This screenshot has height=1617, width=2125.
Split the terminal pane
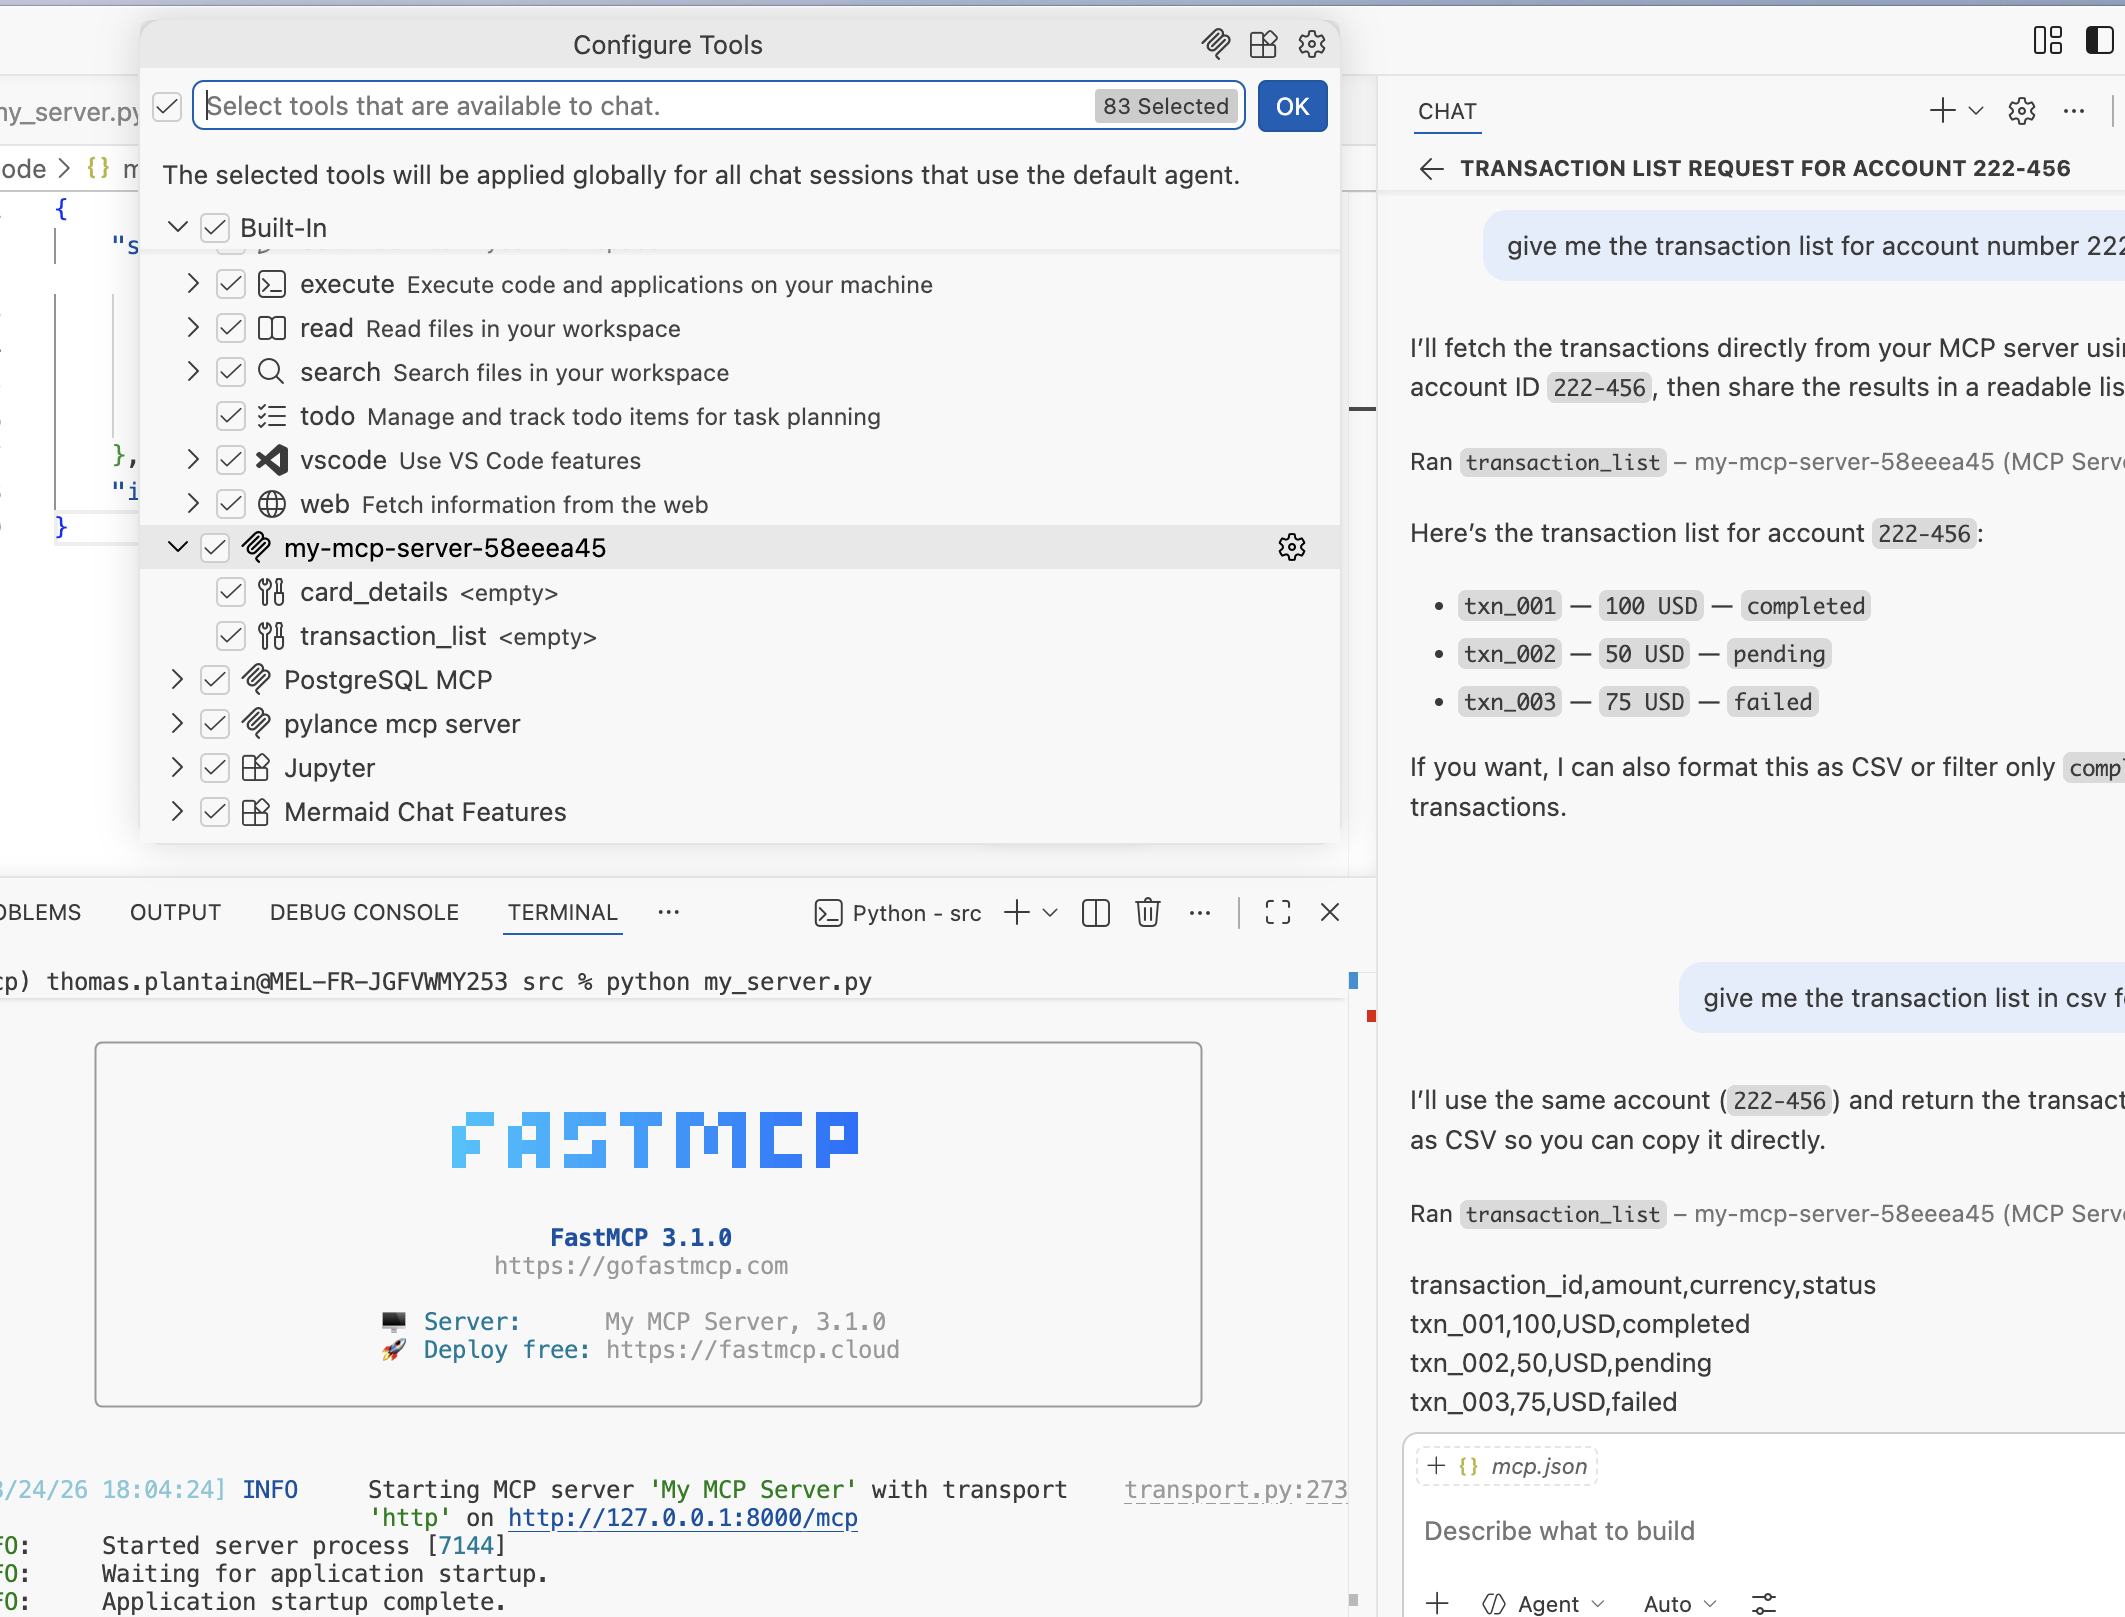coord(1096,913)
